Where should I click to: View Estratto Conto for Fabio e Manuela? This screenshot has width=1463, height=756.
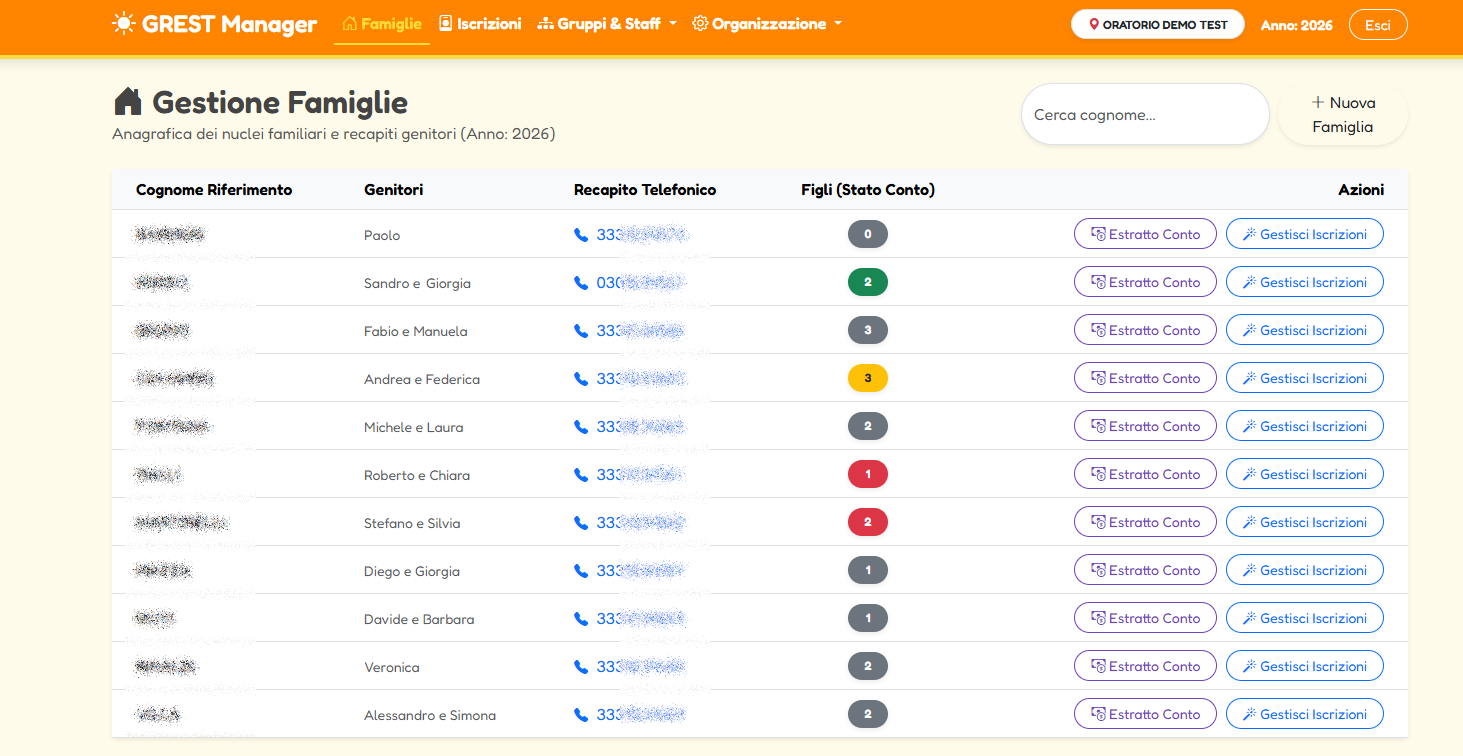click(x=1145, y=330)
